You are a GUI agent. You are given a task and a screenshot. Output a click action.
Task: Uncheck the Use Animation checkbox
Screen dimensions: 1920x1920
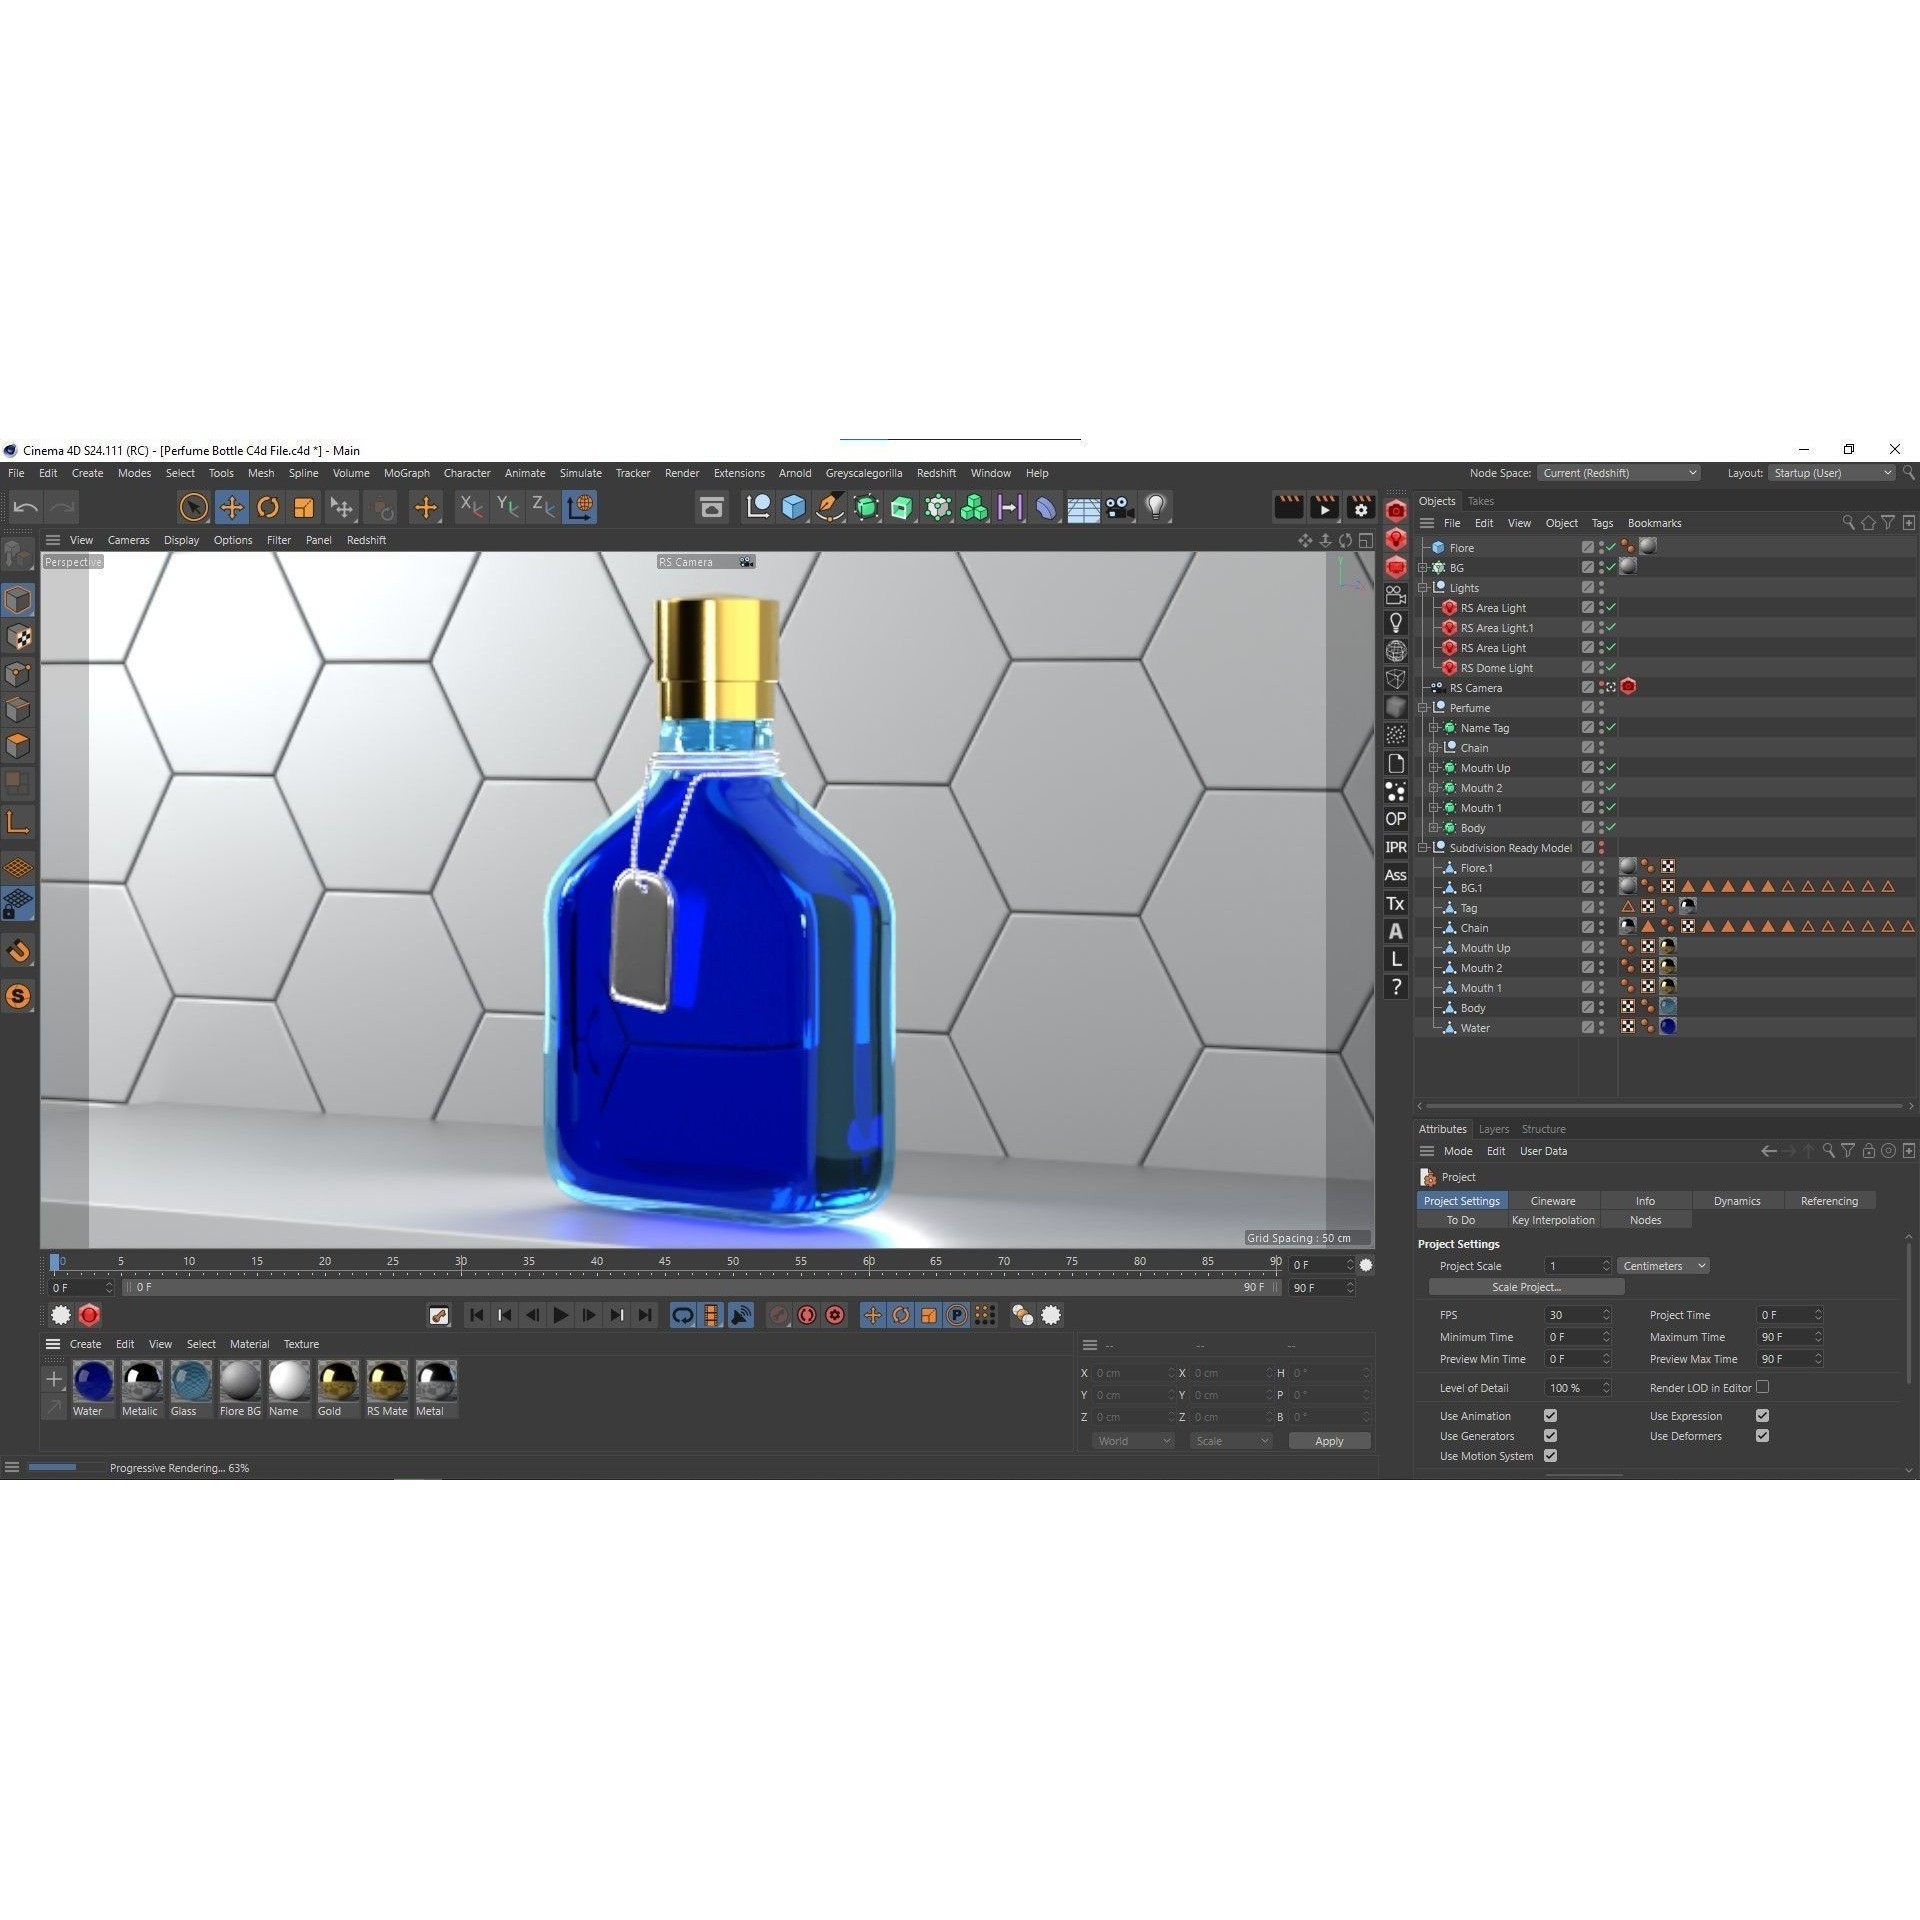pyautogui.click(x=1551, y=1415)
